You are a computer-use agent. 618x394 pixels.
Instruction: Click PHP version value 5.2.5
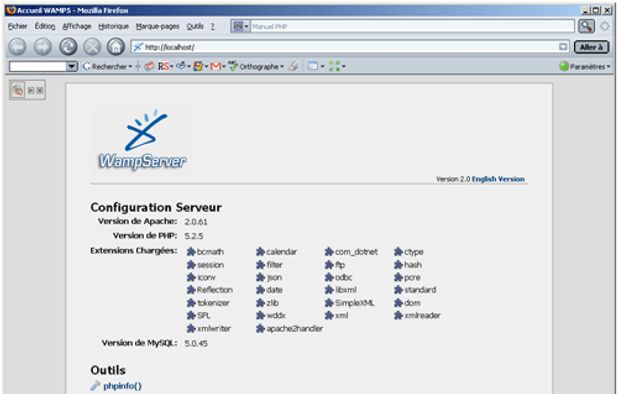pos(194,236)
